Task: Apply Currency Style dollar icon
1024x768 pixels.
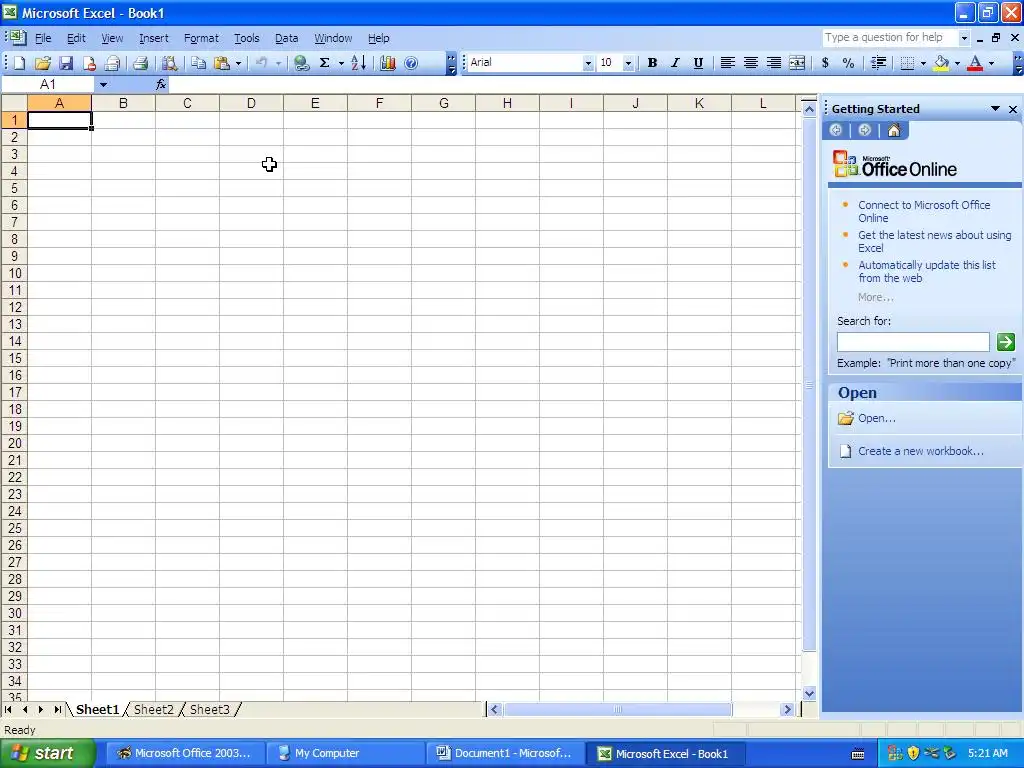Action: click(825, 63)
